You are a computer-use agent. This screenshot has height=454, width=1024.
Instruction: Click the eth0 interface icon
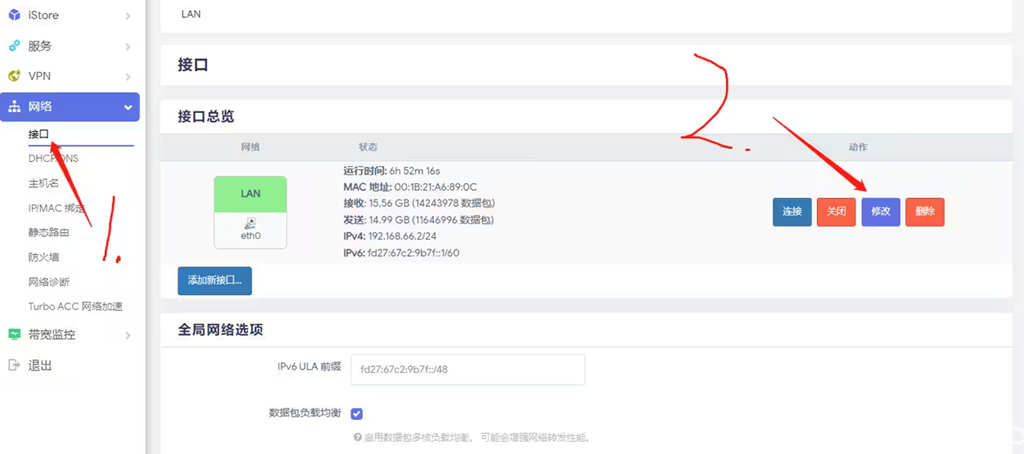coord(250,224)
